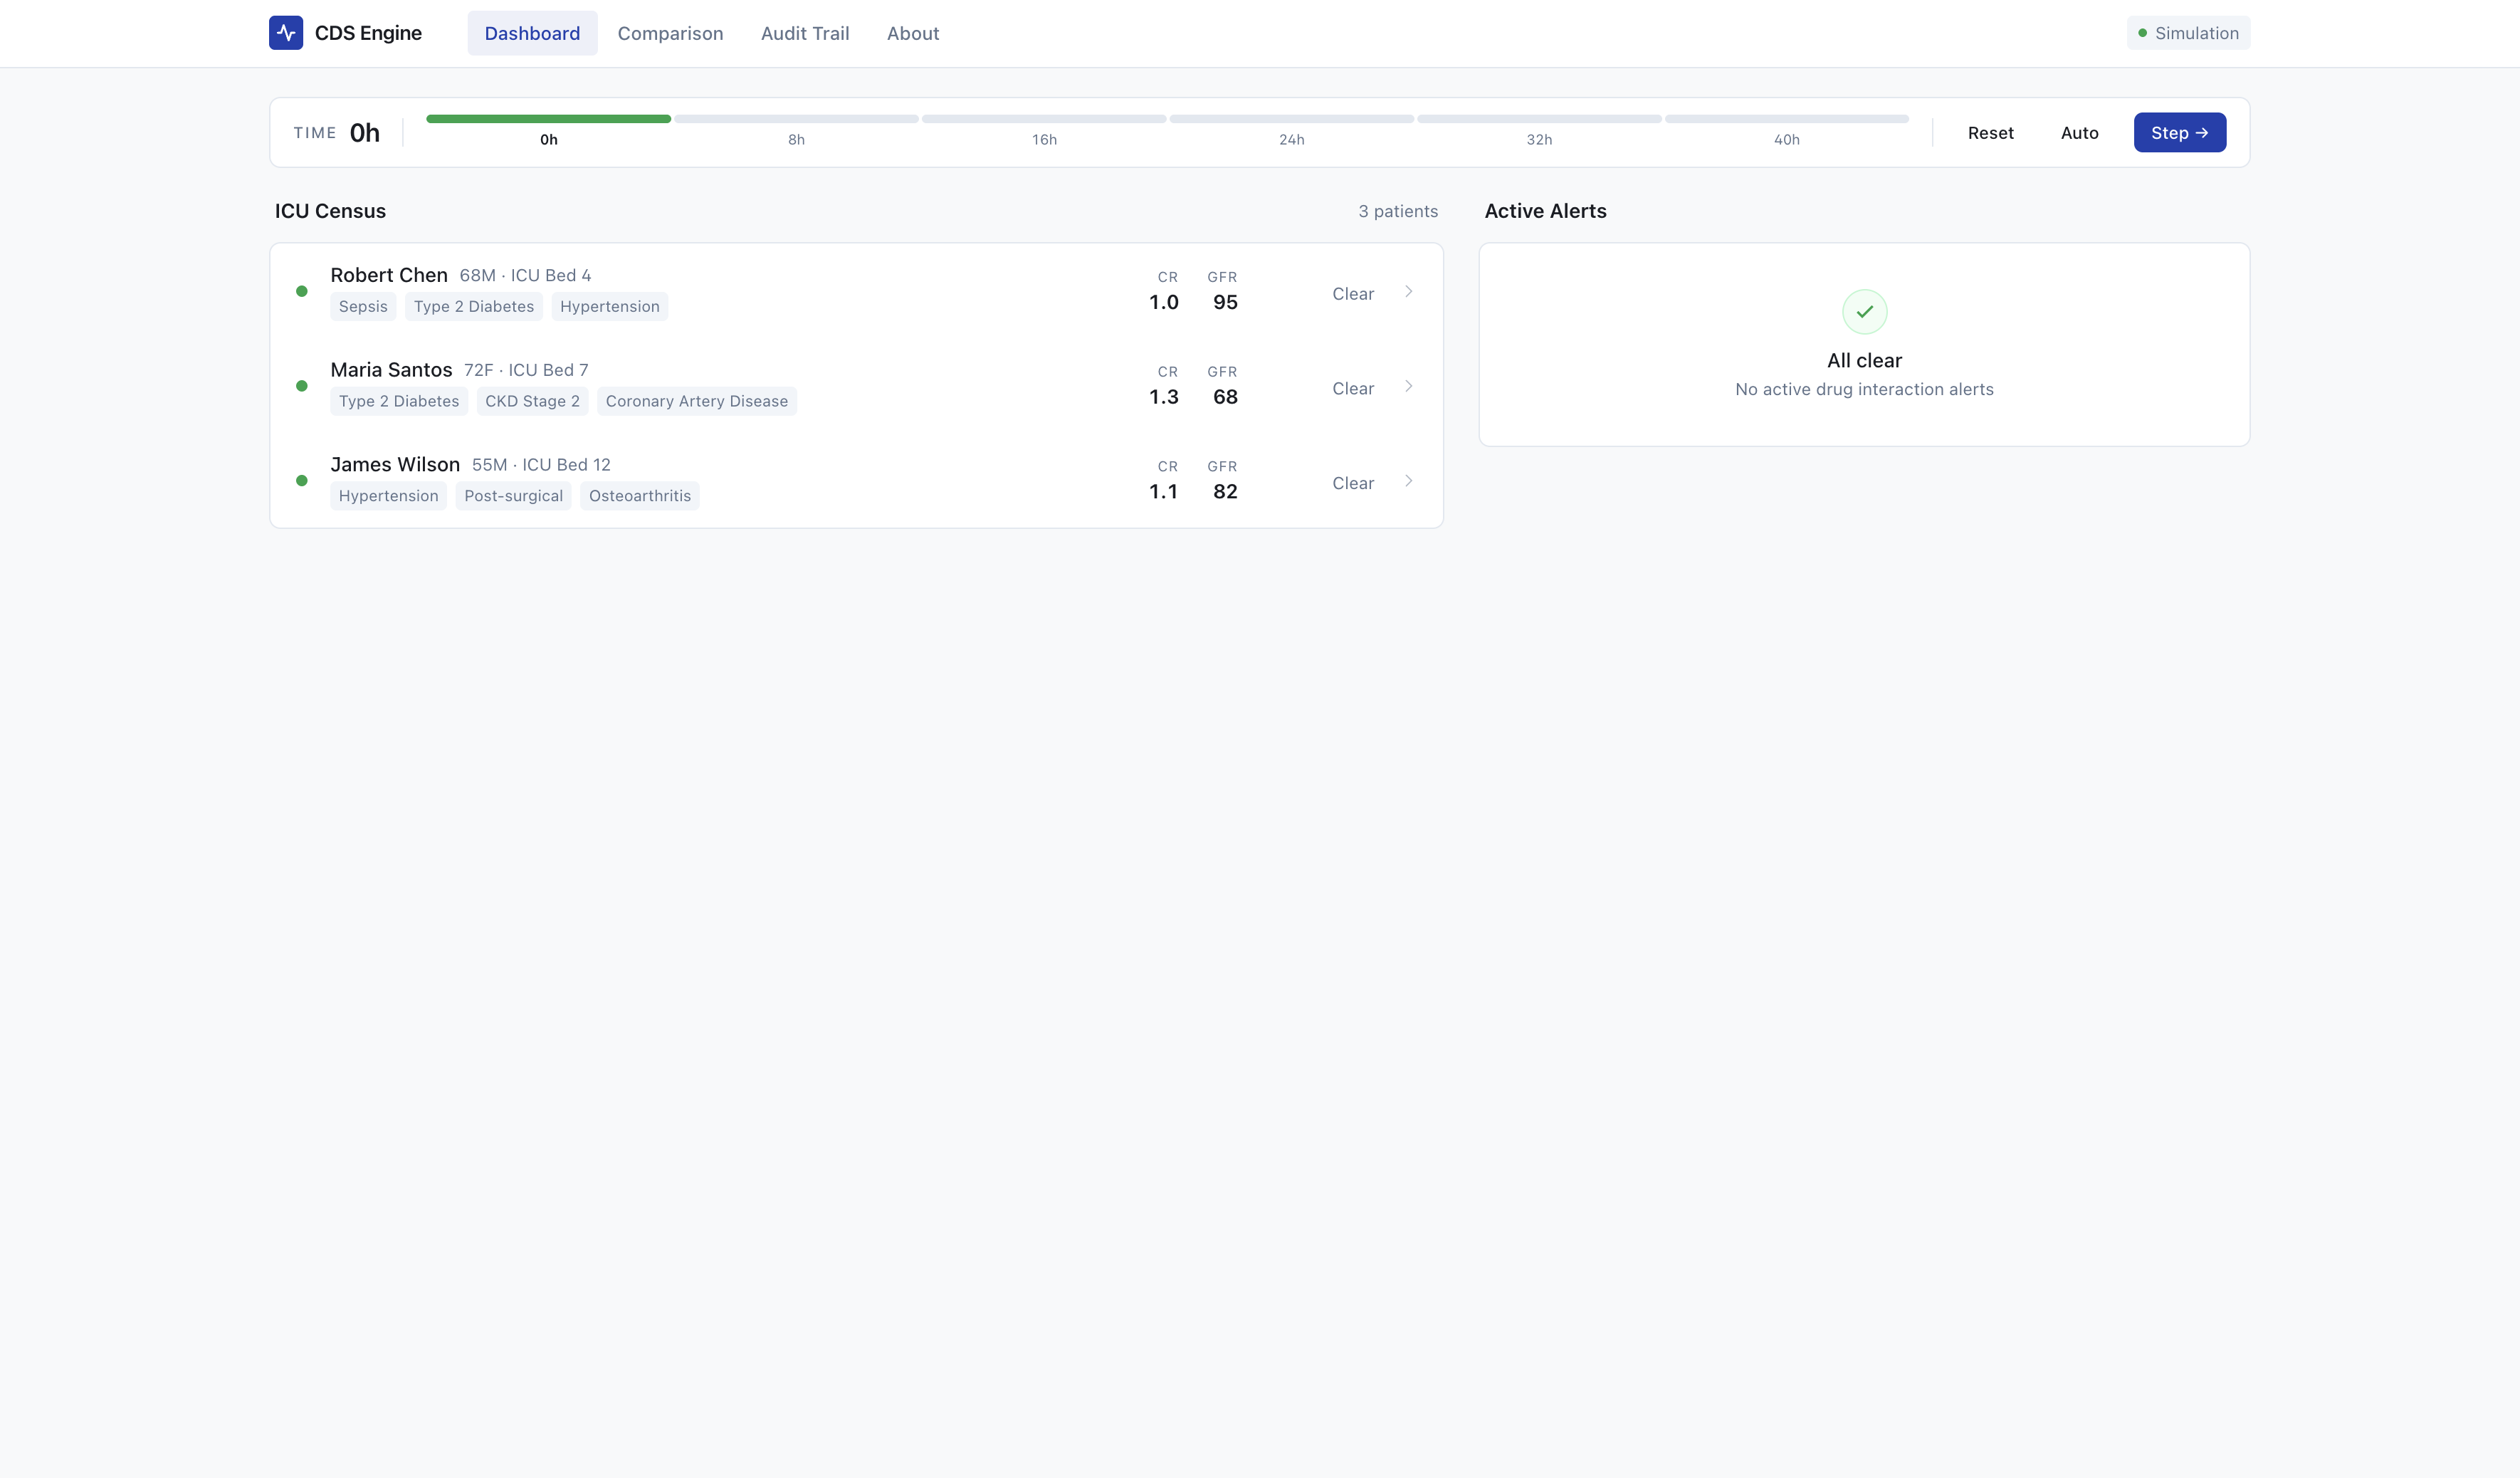Select the Dashboard tab
This screenshot has width=2520, height=1478.
(532, 33)
